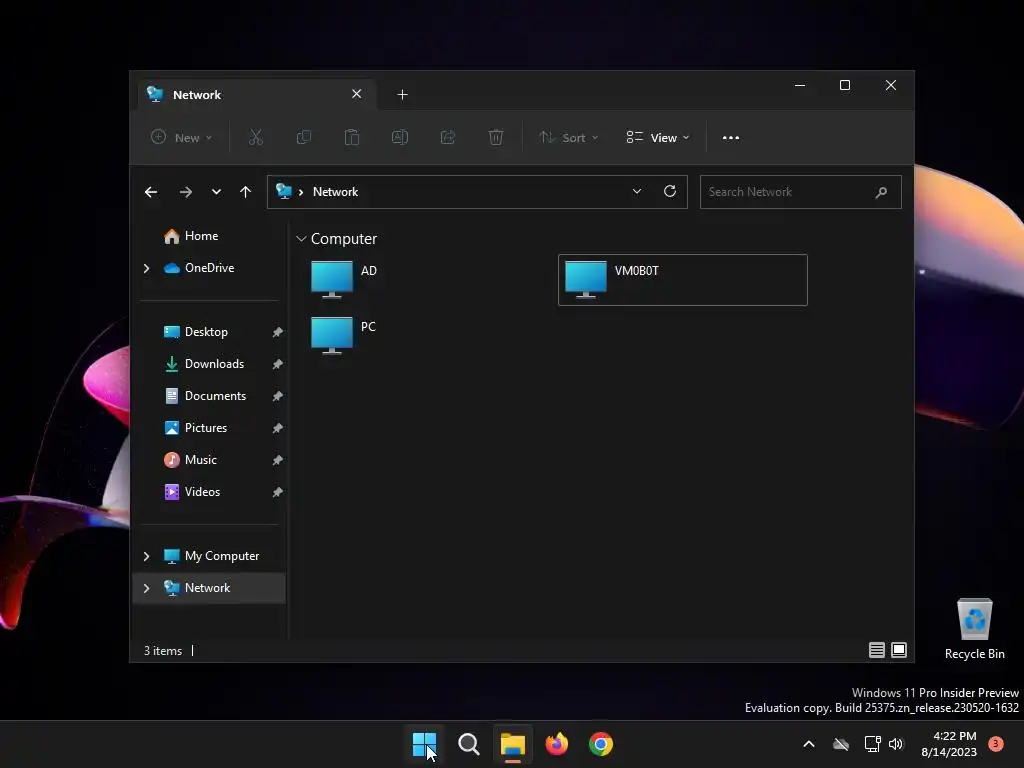Expand Network in the navigation pane
The height and width of the screenshot is (768, 1024).
(x=146, y=588)
